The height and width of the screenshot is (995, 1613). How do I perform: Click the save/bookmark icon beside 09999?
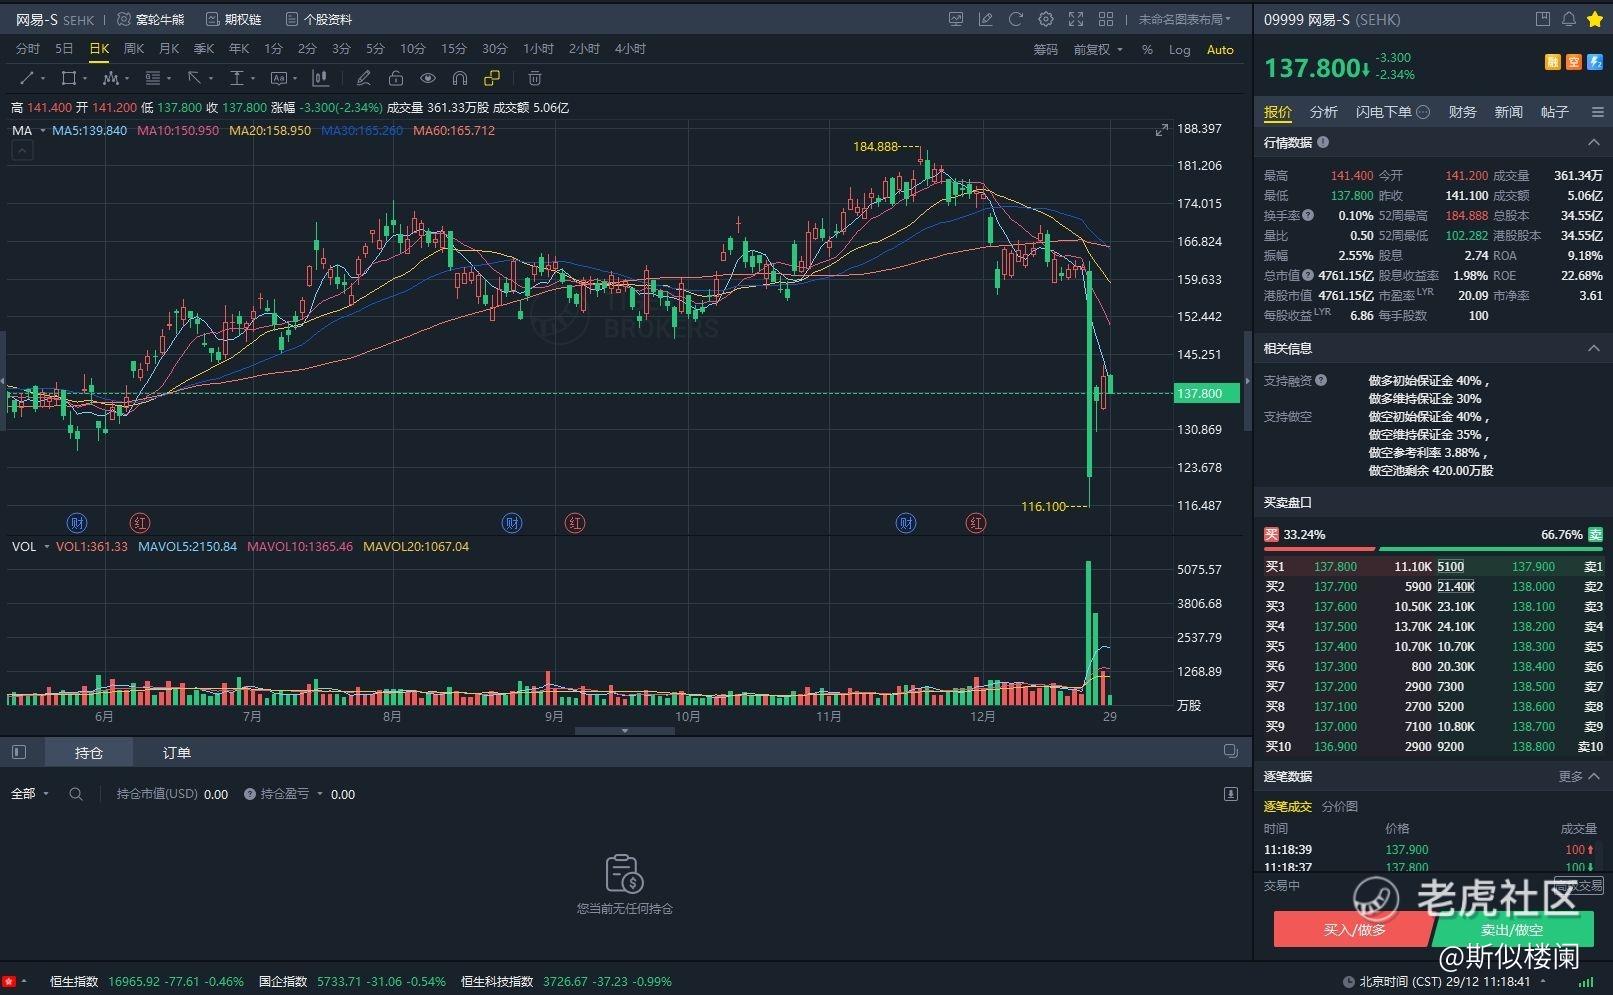[1543, 19]
